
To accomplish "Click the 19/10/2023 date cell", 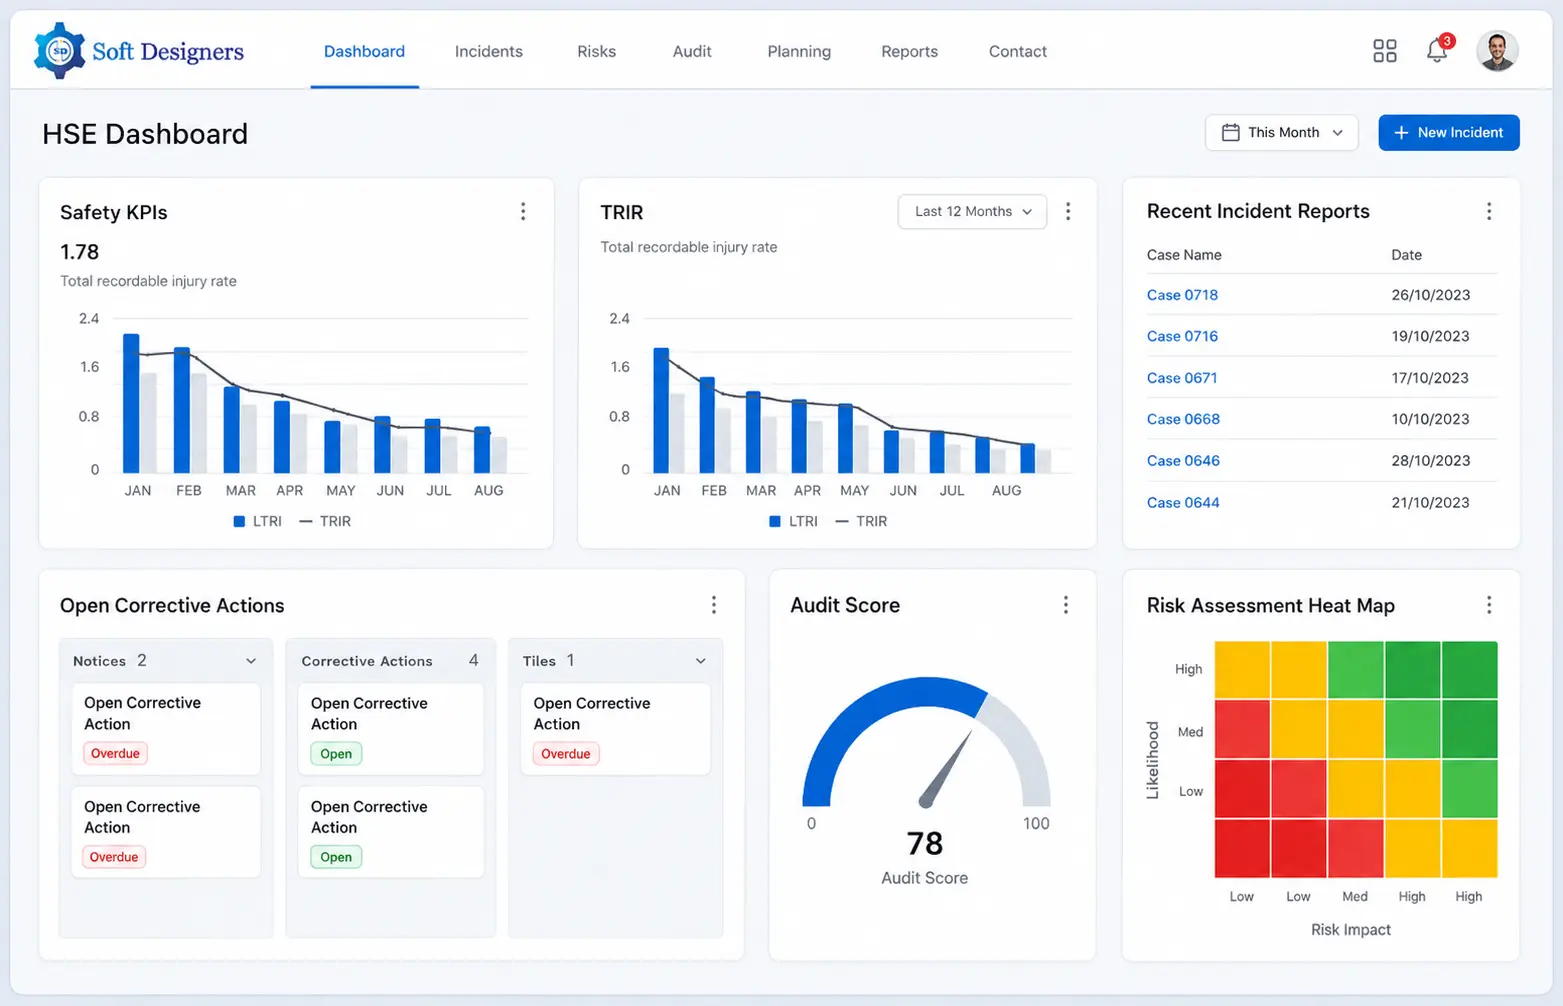I will click(1430, 336).
